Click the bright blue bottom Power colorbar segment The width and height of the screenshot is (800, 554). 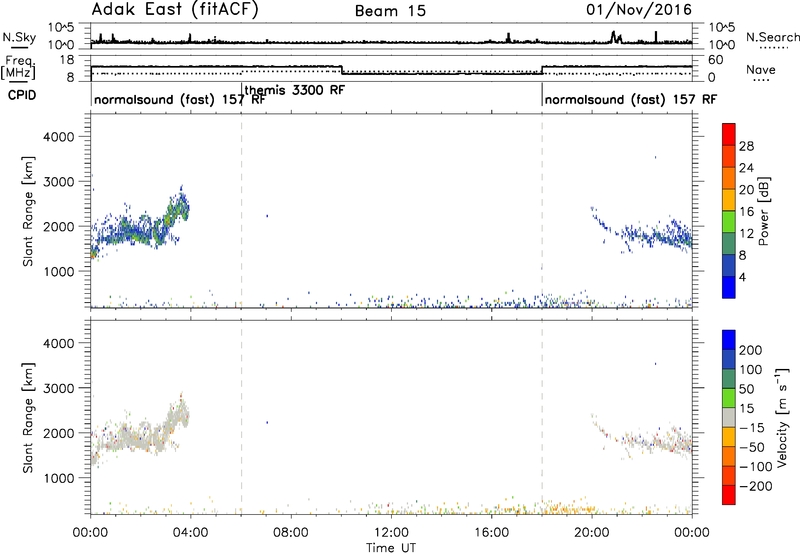tap(729, 287)
